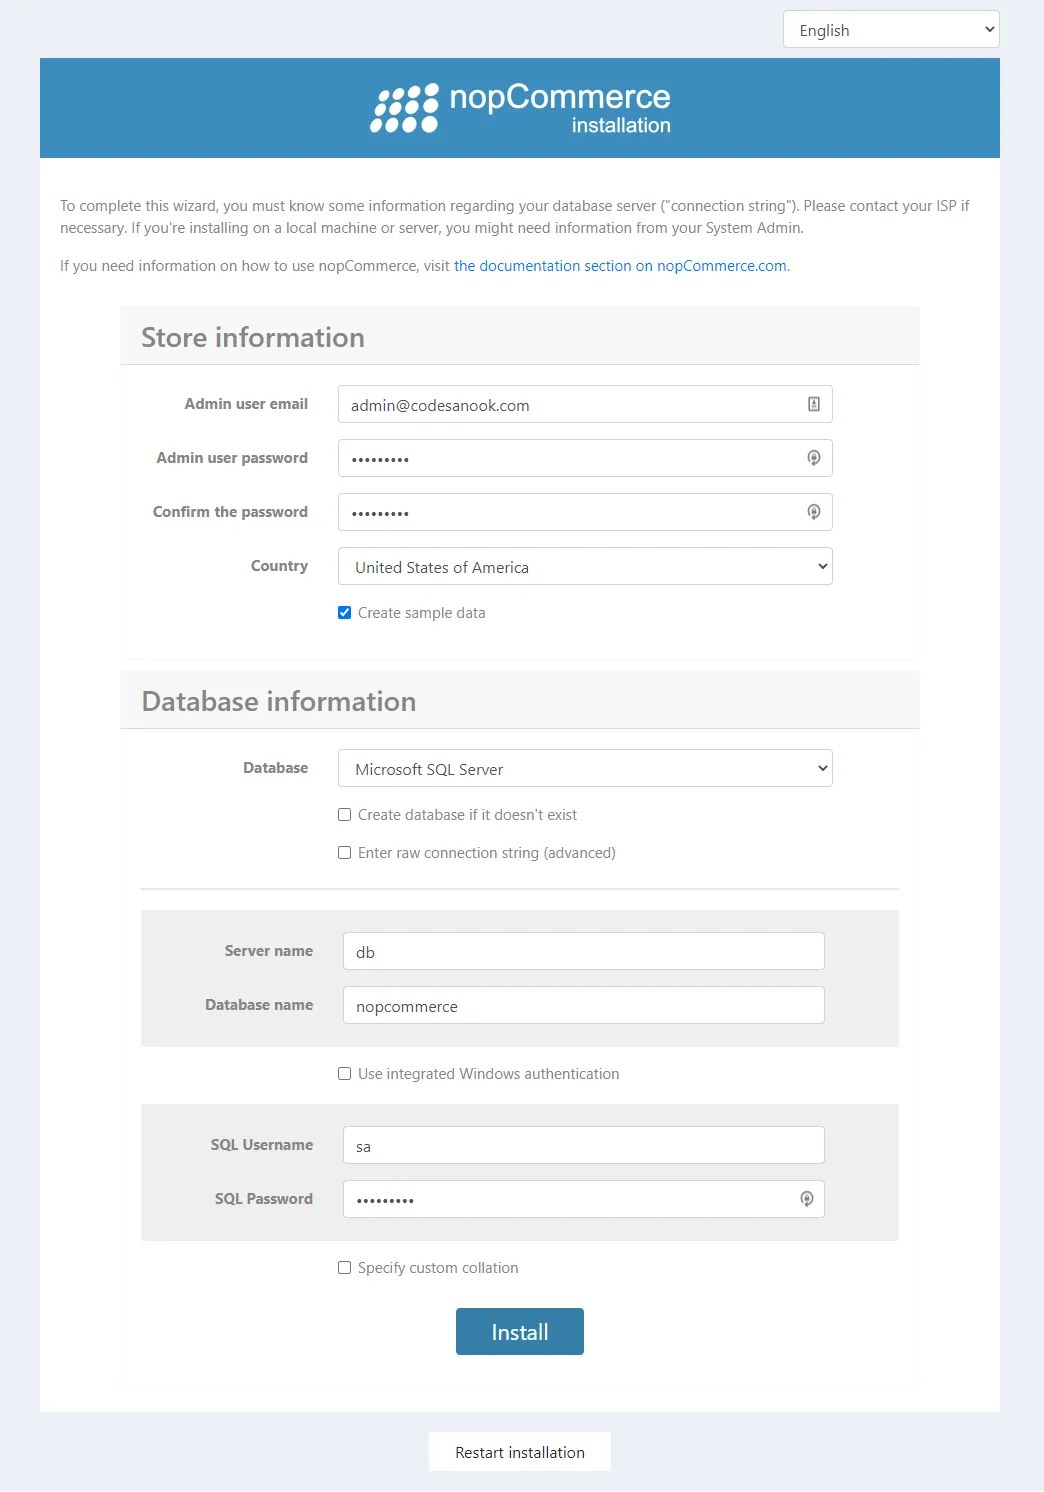Click Restart installation button
Viewport: 1044px width, 1492px height.
click(520, 1452)
